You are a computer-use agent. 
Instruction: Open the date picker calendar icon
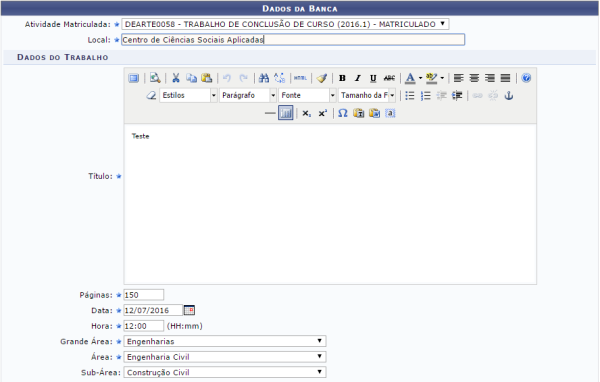[189, 310]
